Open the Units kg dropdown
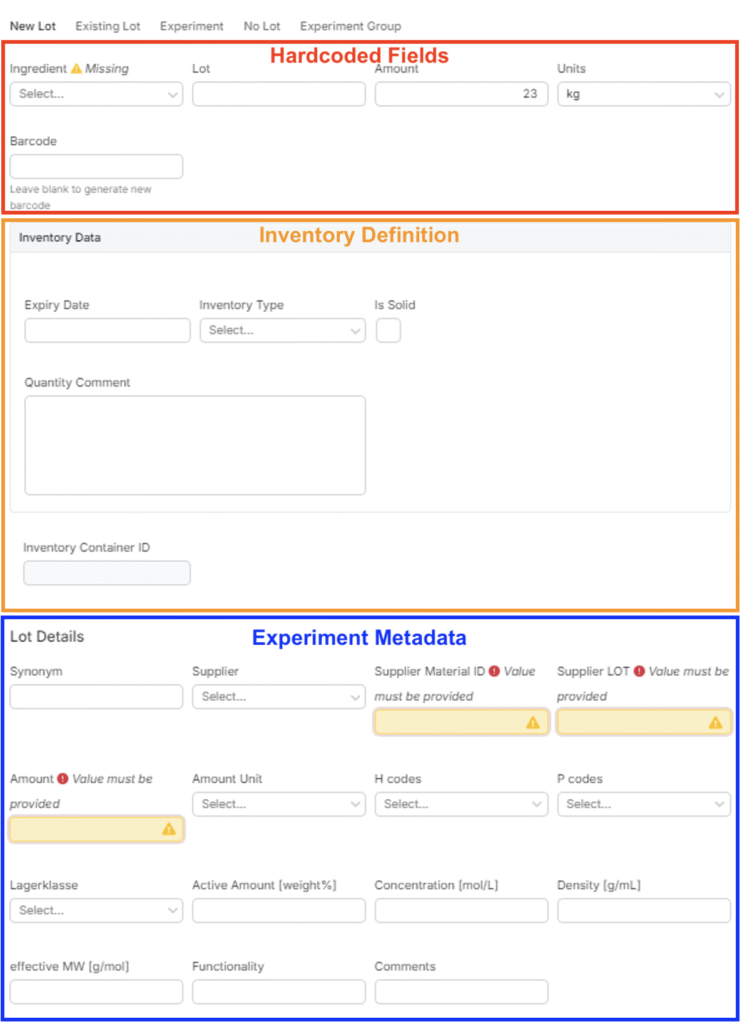The height and width of the screenshot is (1024, 742). click(643, 94)
